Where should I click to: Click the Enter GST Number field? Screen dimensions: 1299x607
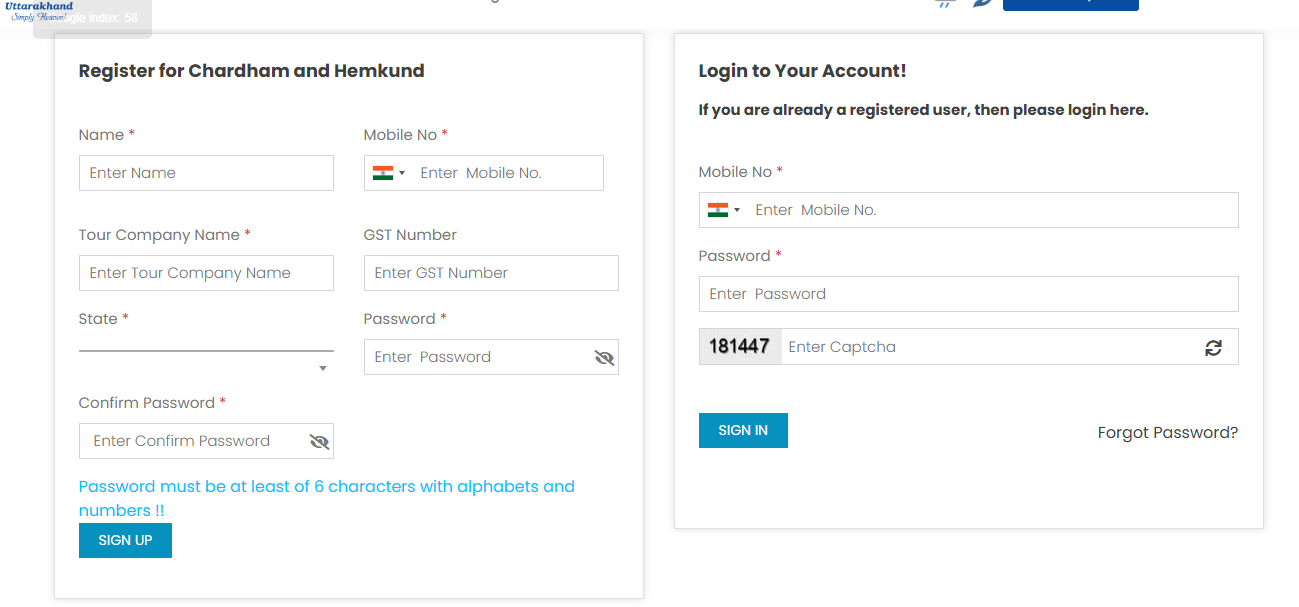pyautogui.click(x=491, y=273)
